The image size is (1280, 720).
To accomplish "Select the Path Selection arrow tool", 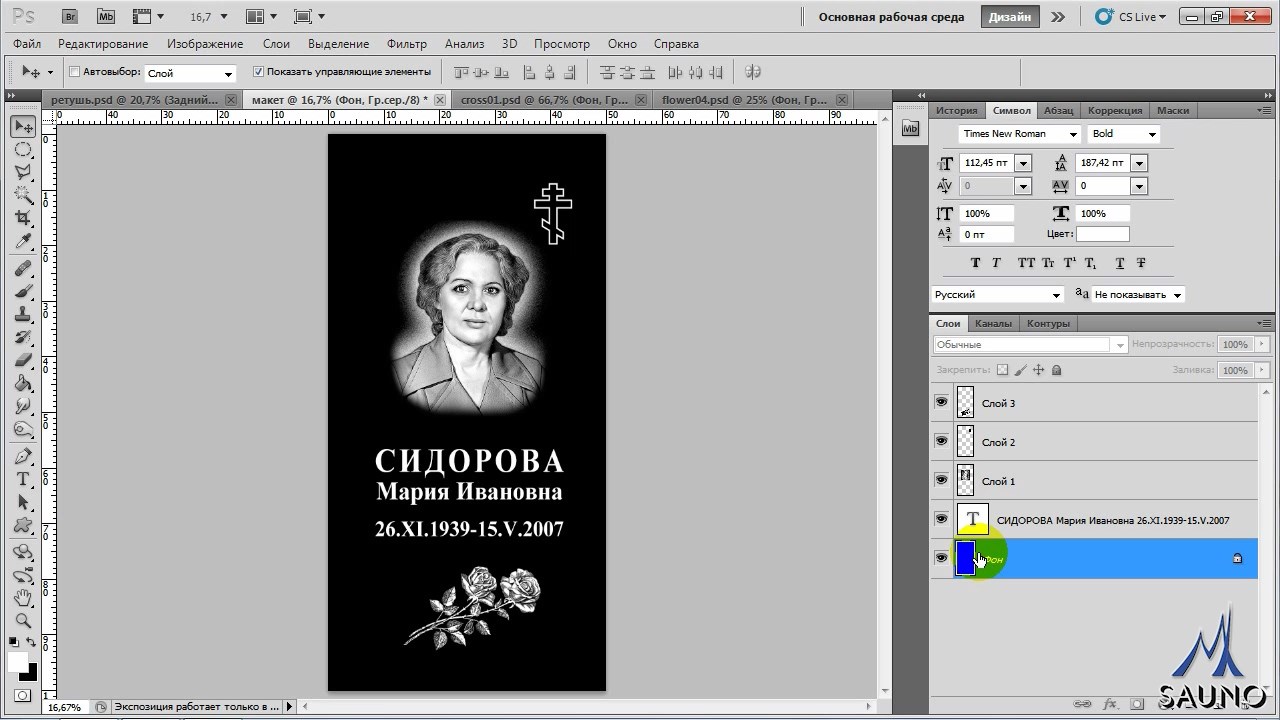I will point(23,503).
